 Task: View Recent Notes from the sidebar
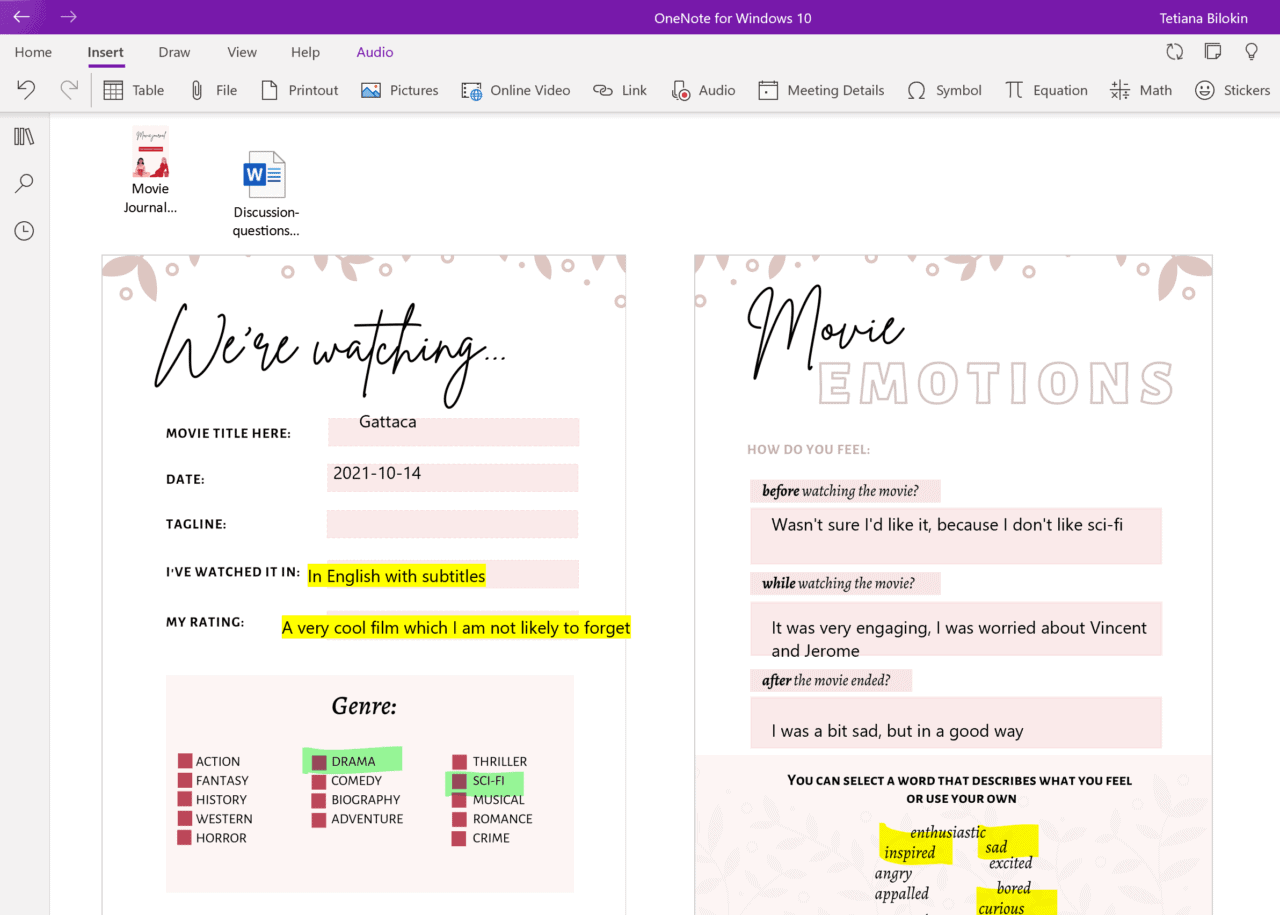(24, 231)
